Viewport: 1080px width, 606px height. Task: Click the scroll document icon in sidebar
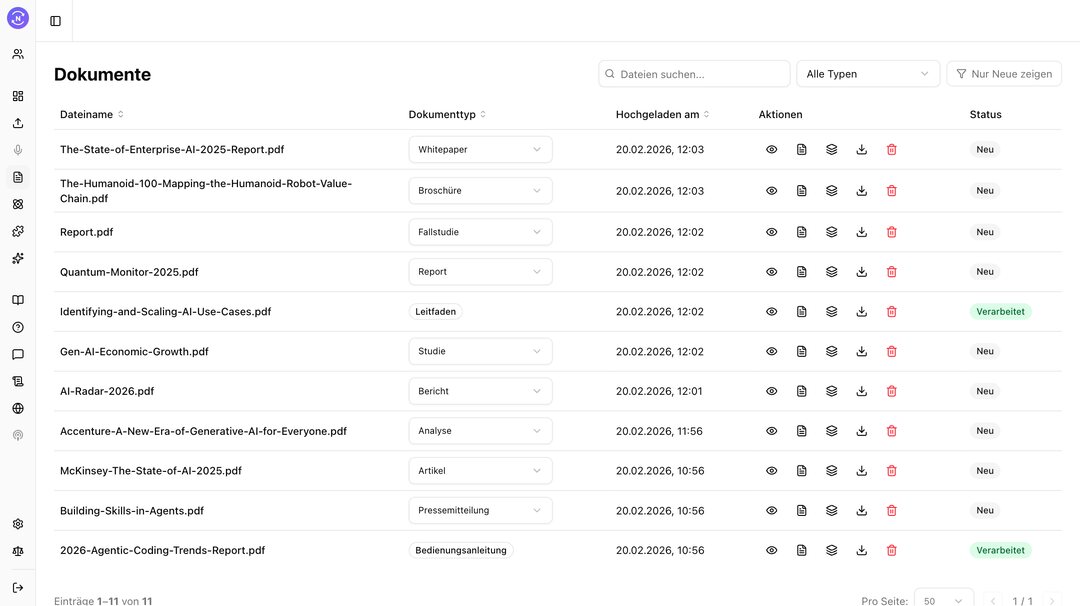coord(18,381)
